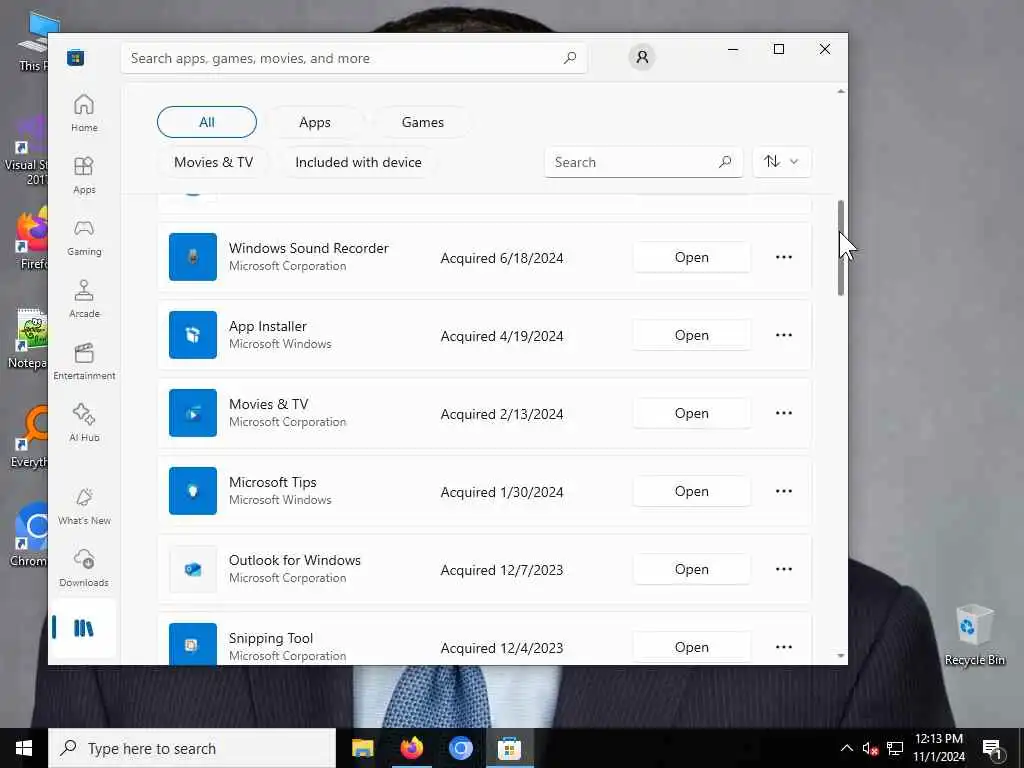Open the notification center icon
Viewport: 1024px width, 768px height.
pos(992,749)
